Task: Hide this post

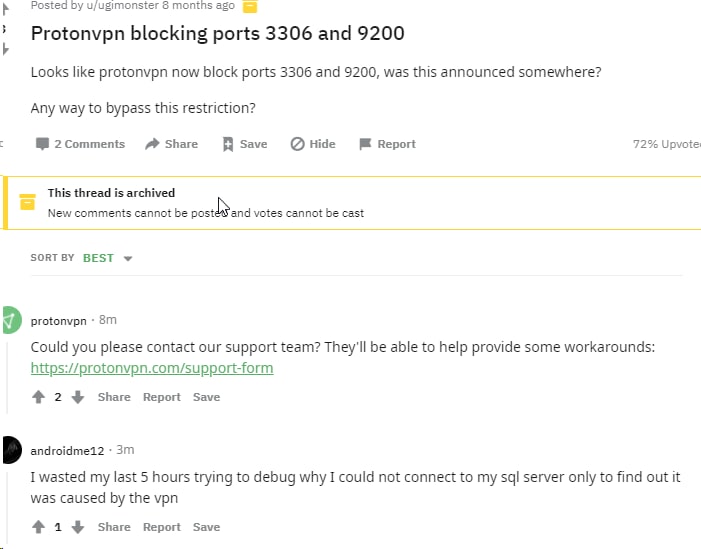Action: click(313, 144)
